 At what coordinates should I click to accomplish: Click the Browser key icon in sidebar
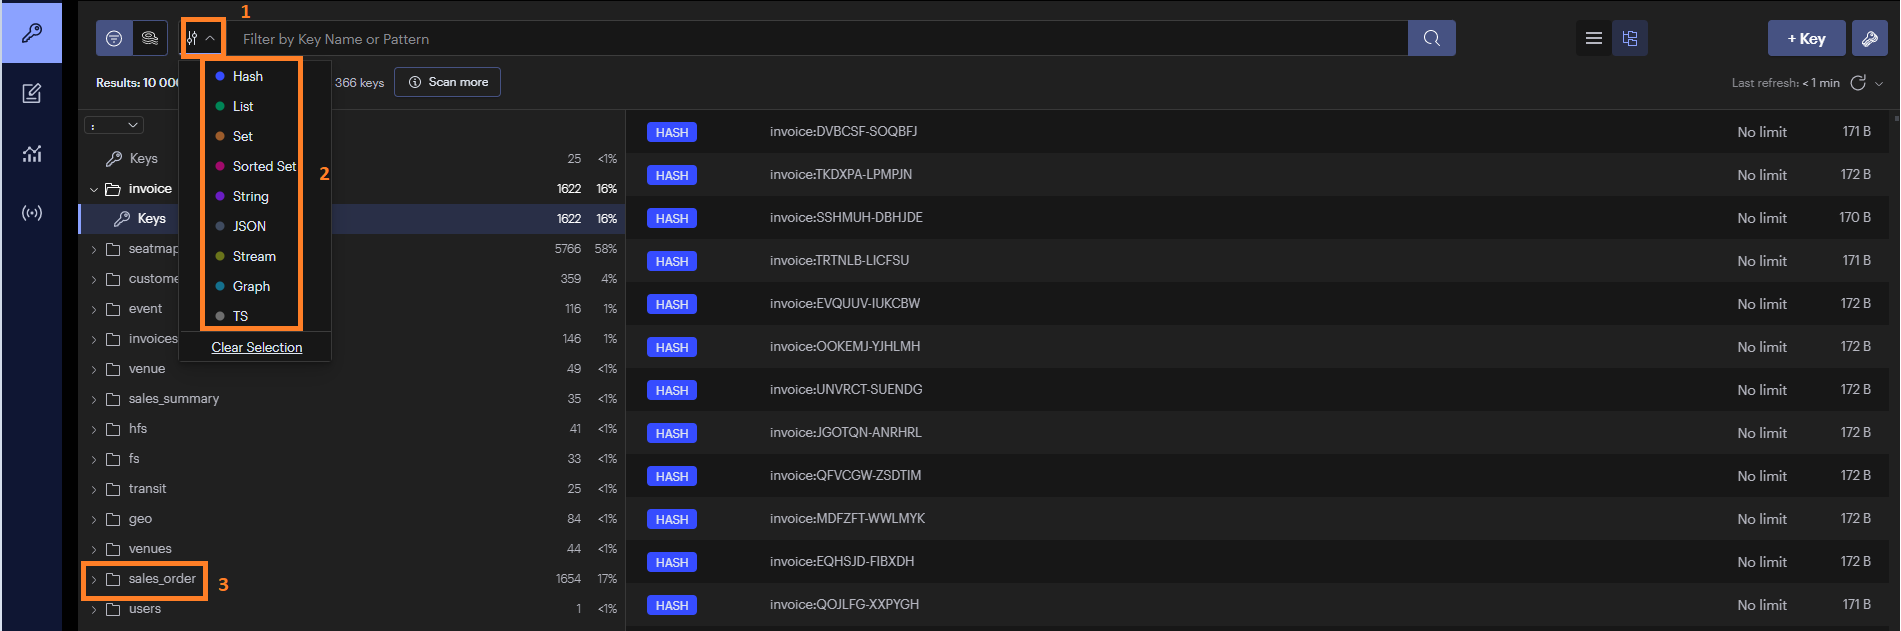point(32,33)
